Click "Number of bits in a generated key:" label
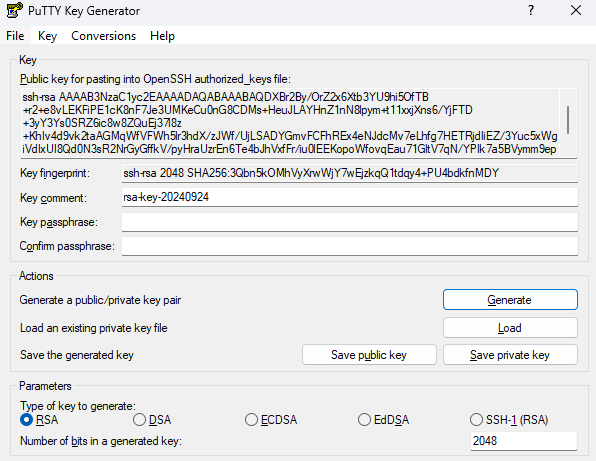 pos(101,441)
